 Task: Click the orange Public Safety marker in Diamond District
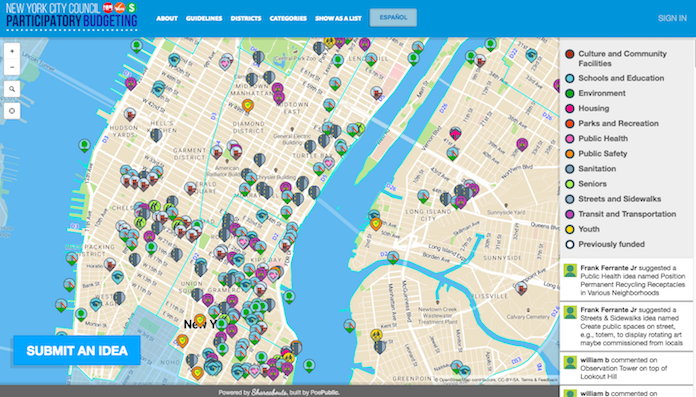coord(248,105)
